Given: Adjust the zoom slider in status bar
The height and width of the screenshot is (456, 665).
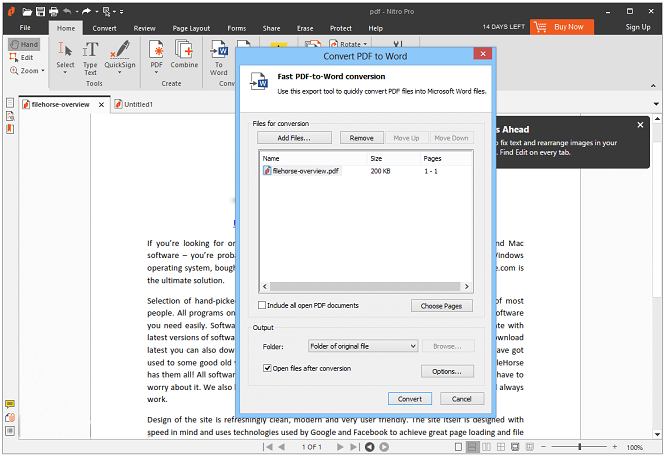Looking at the screenshot, I should (580, 447).
